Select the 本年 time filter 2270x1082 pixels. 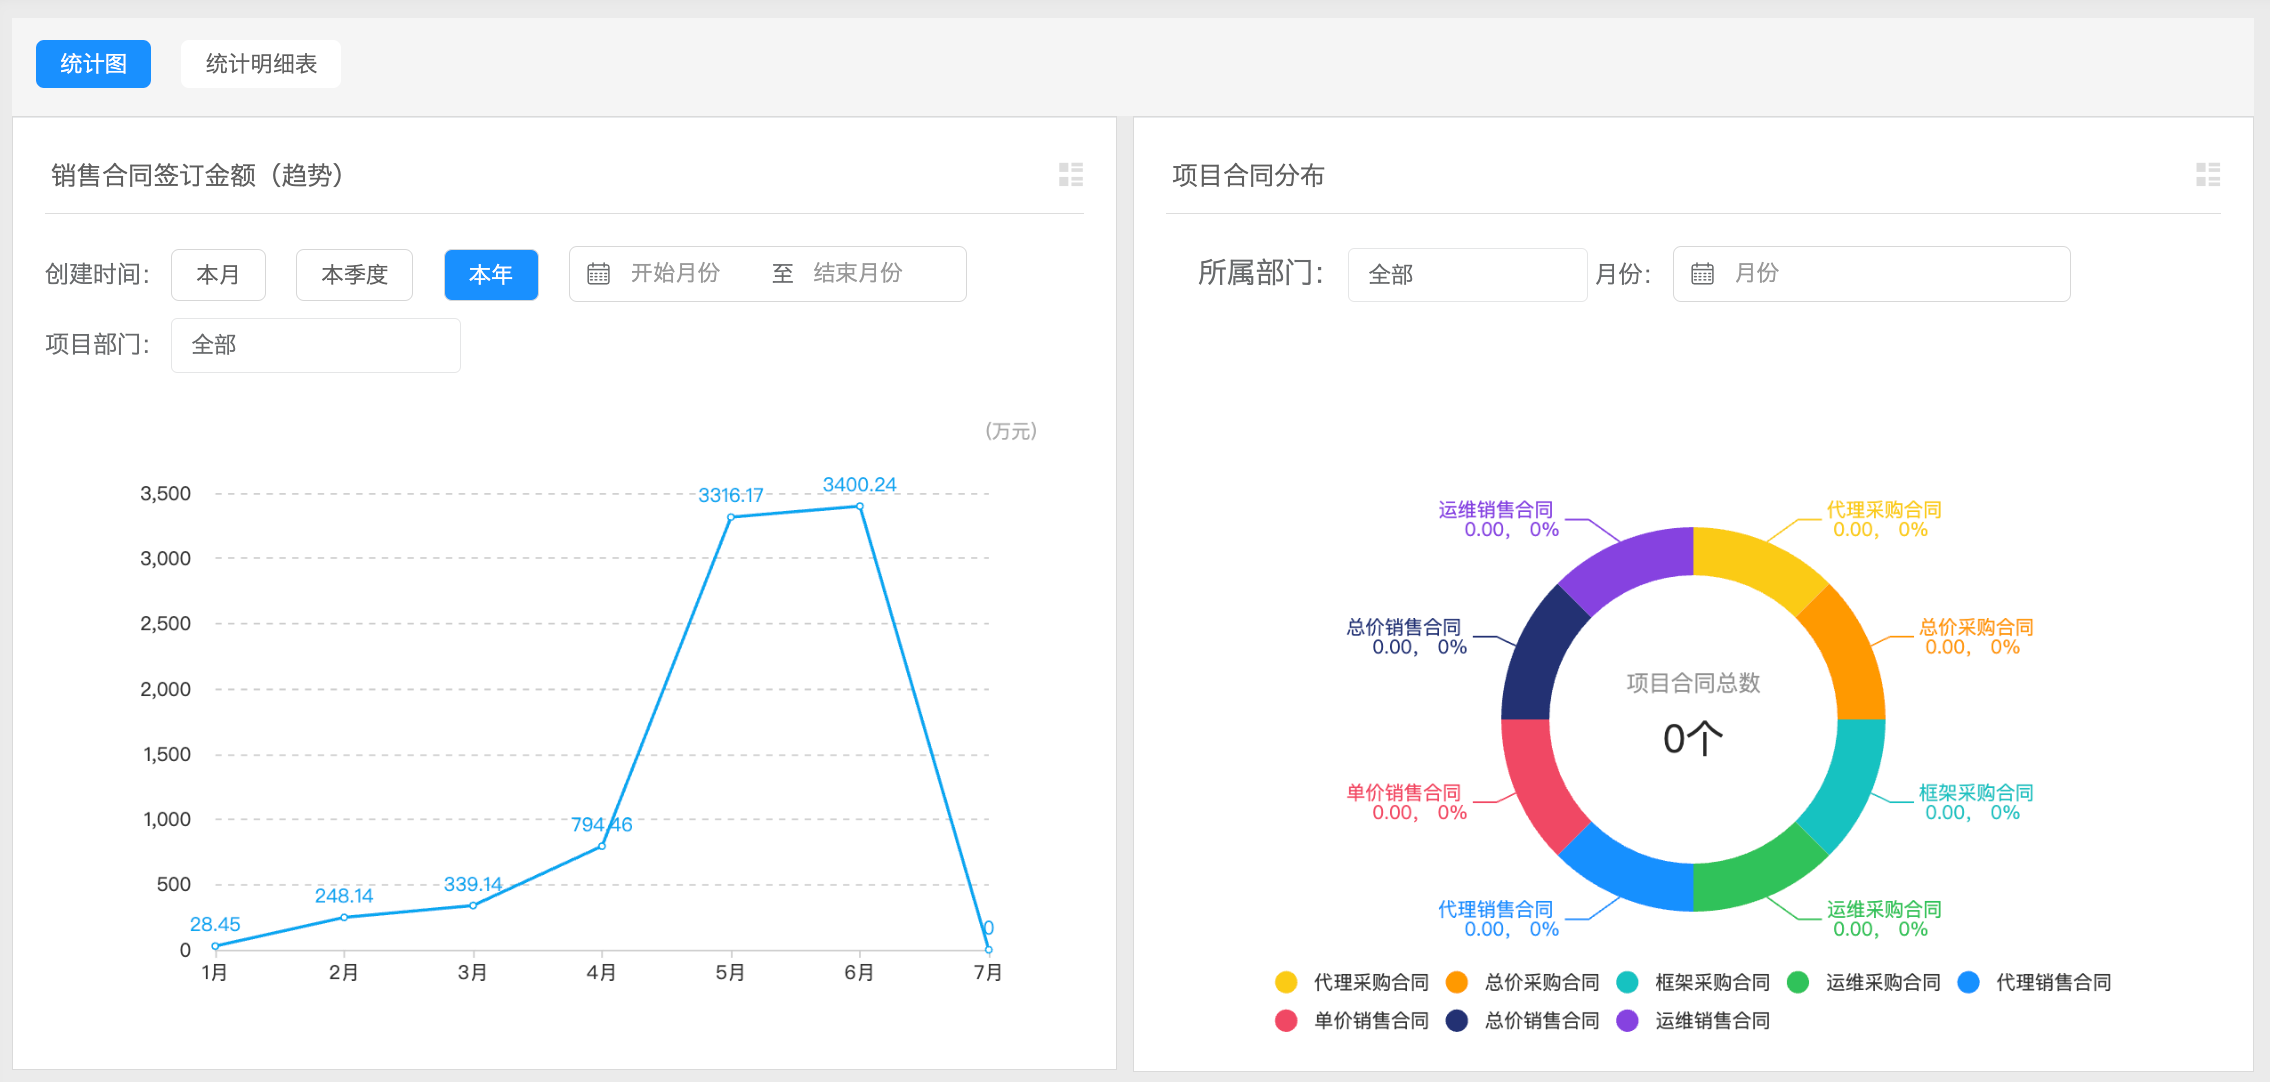491,274
